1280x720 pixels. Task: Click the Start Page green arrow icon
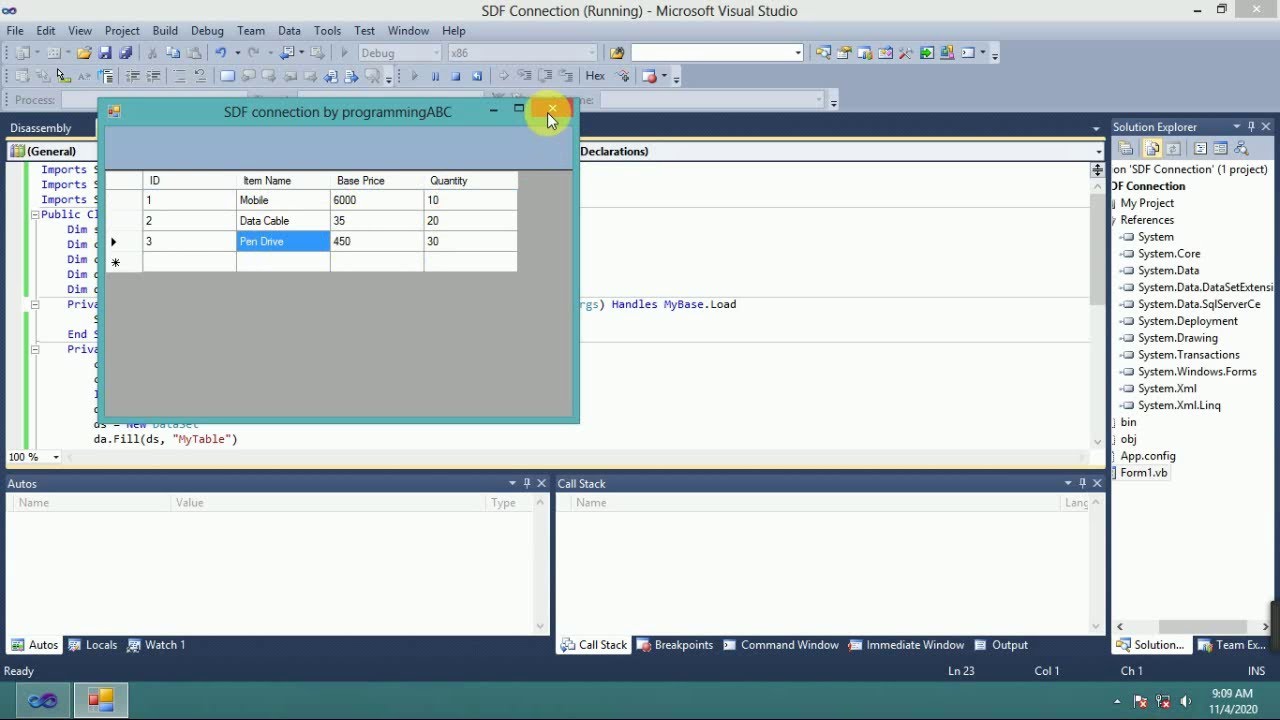(x=926, y=53)
